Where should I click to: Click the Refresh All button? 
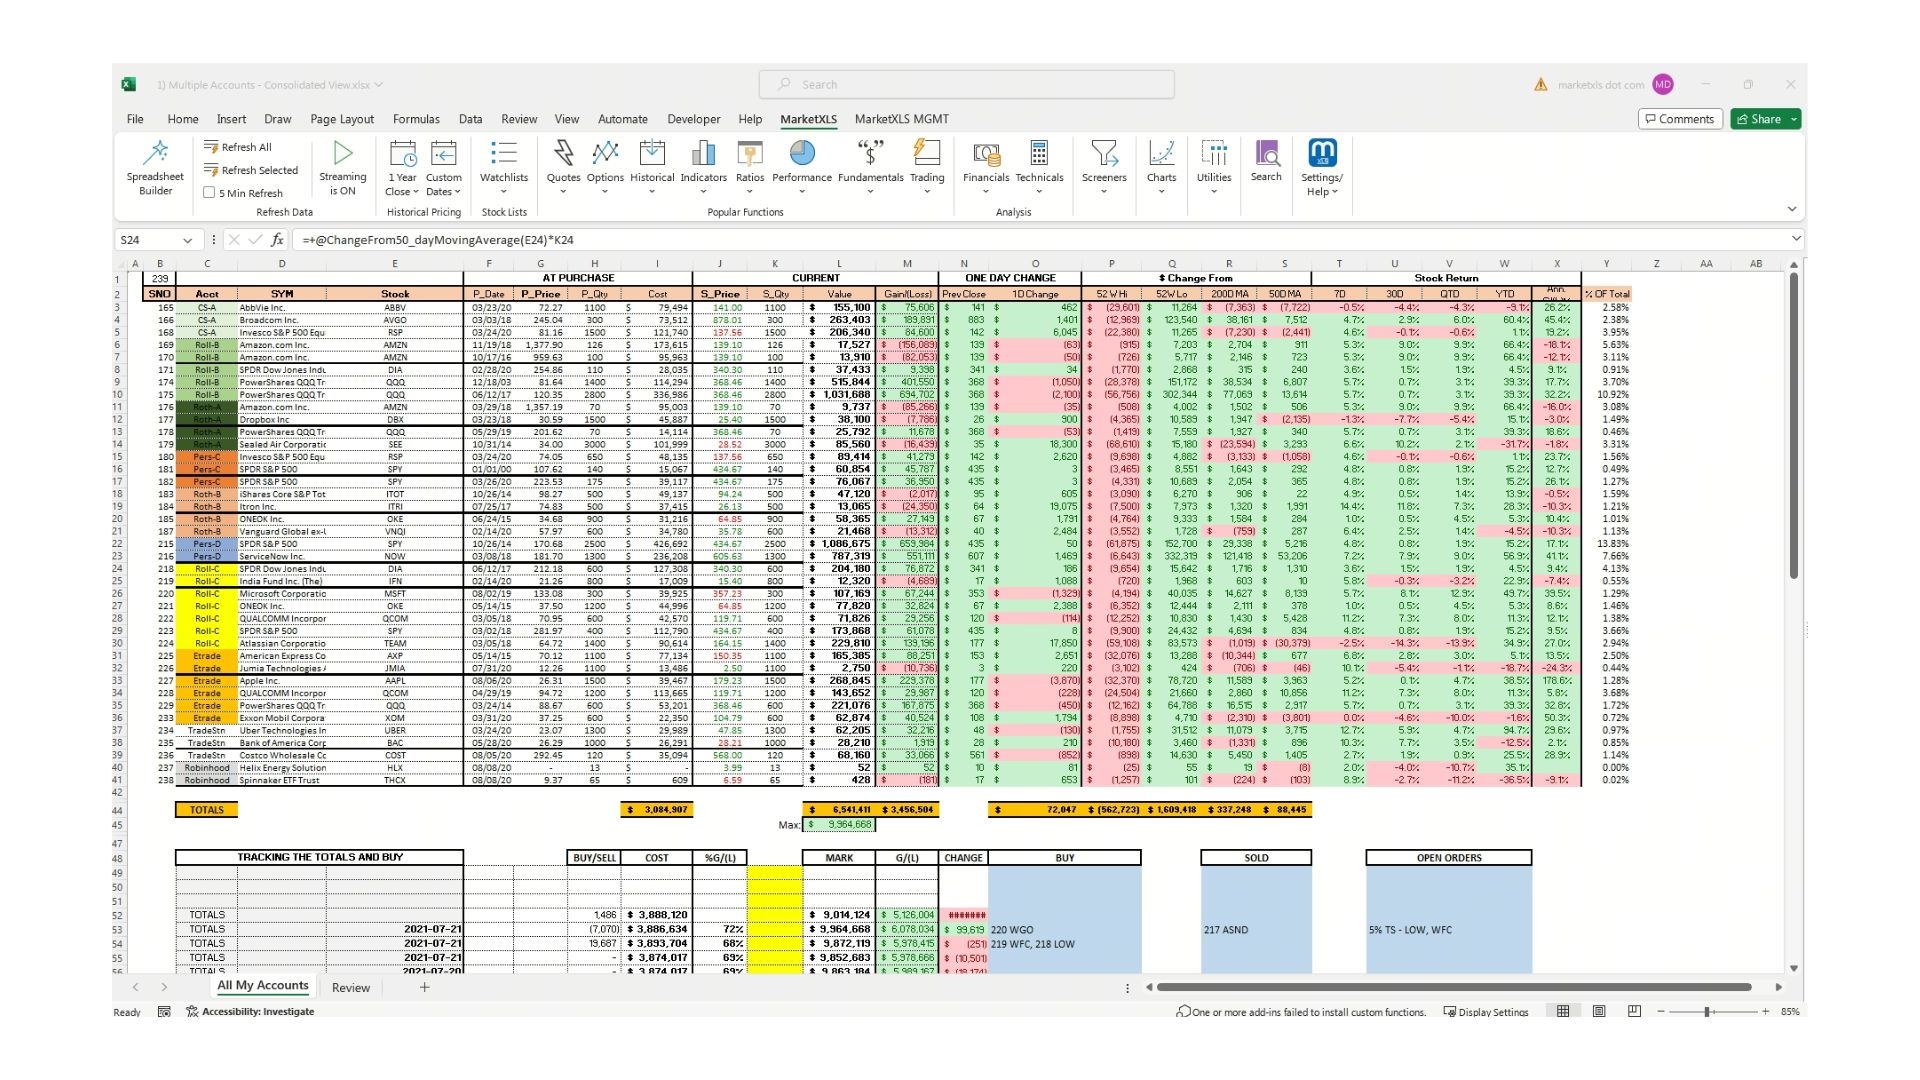(238, 147)
